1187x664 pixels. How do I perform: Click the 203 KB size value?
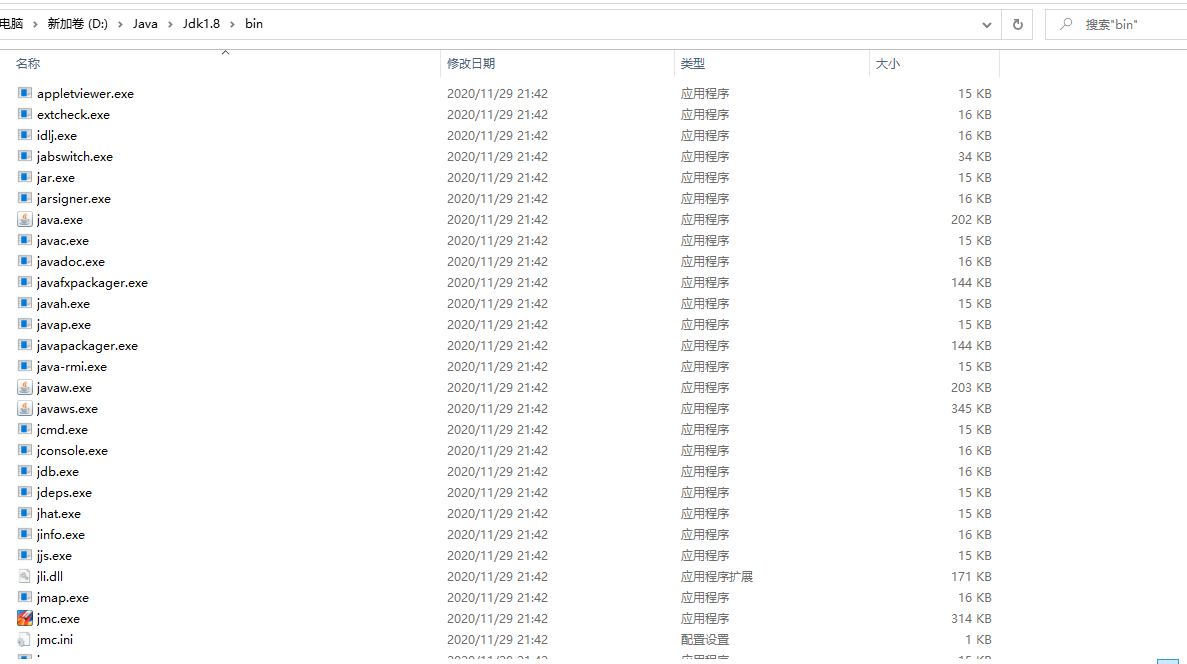971,388
